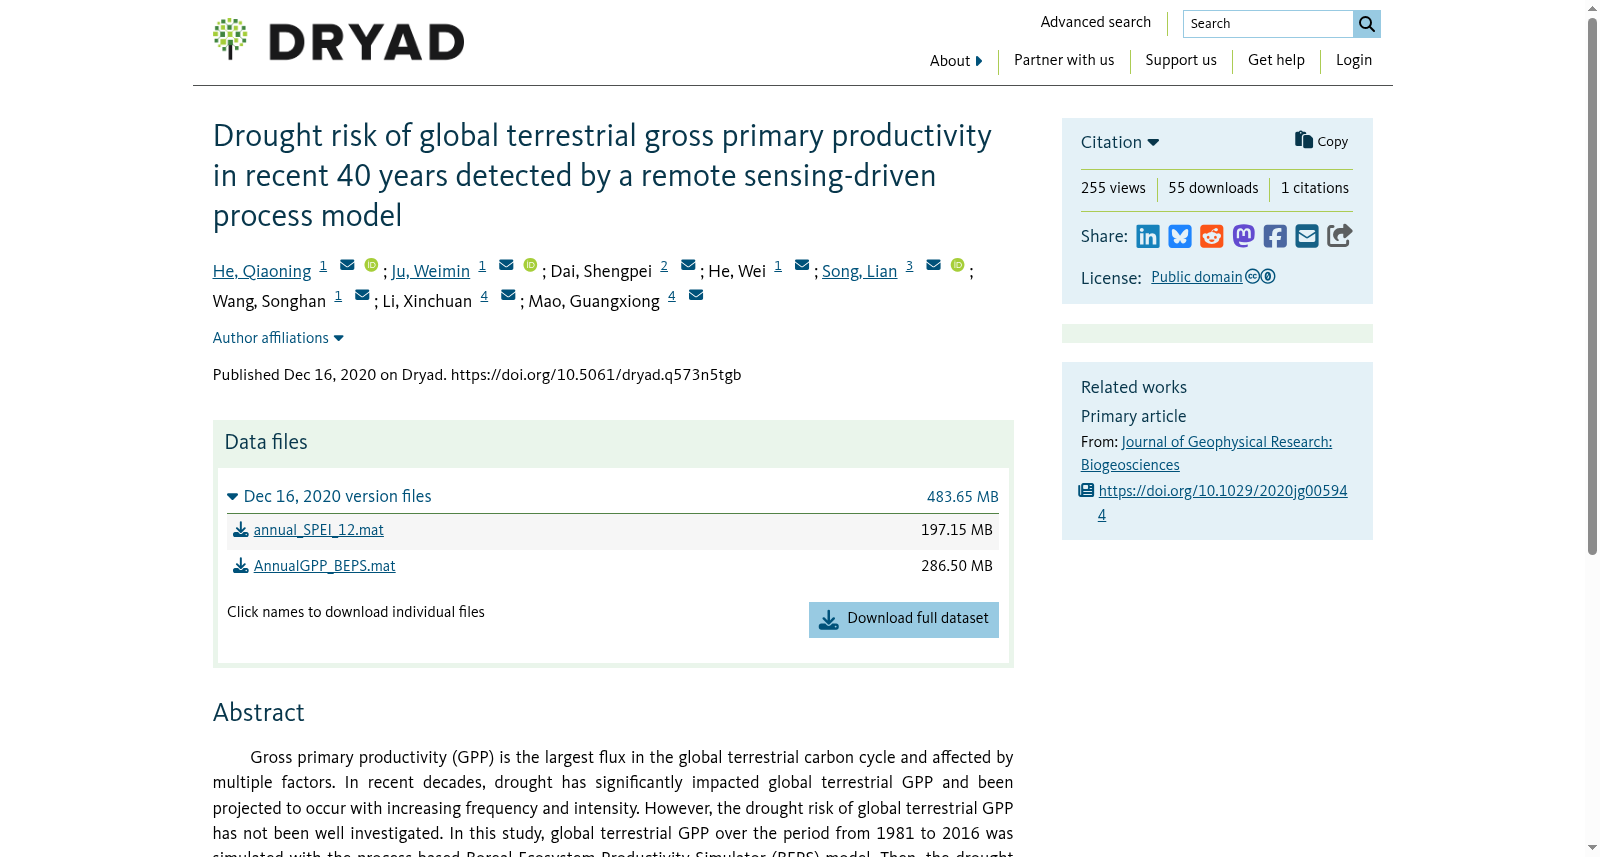Open Support us page
1600x857 pixels.
coord(1181,60)
